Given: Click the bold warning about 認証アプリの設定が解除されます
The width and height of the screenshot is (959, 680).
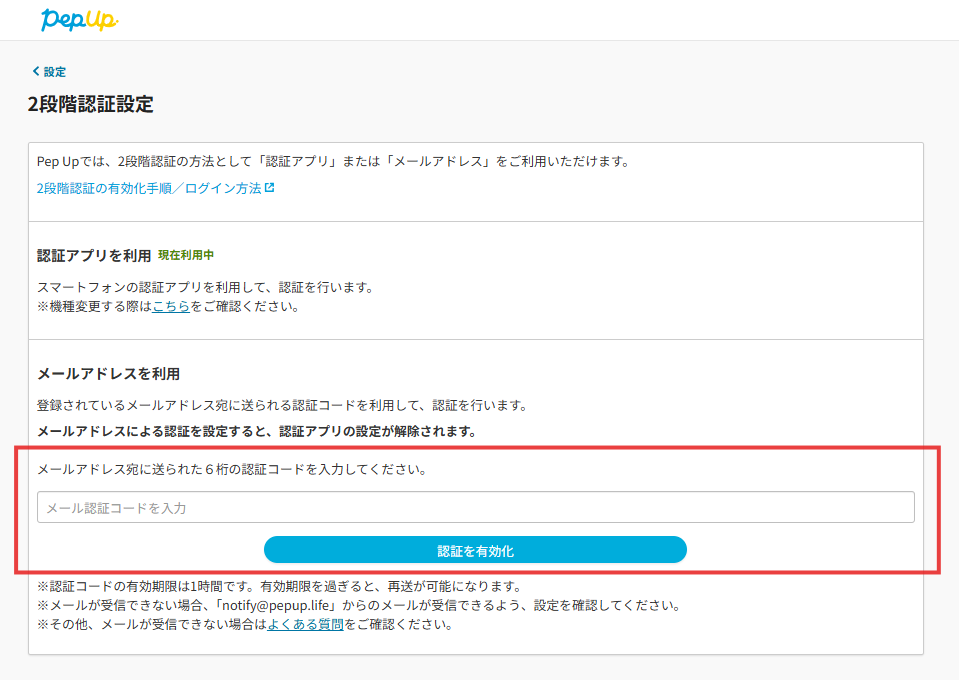Looking at the screenshot, I should click(x=257, y=431).
